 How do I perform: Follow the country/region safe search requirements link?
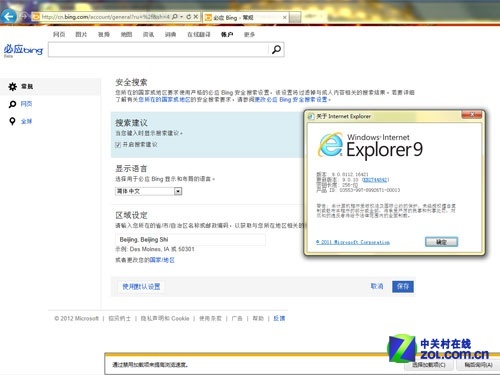point(164,100)
